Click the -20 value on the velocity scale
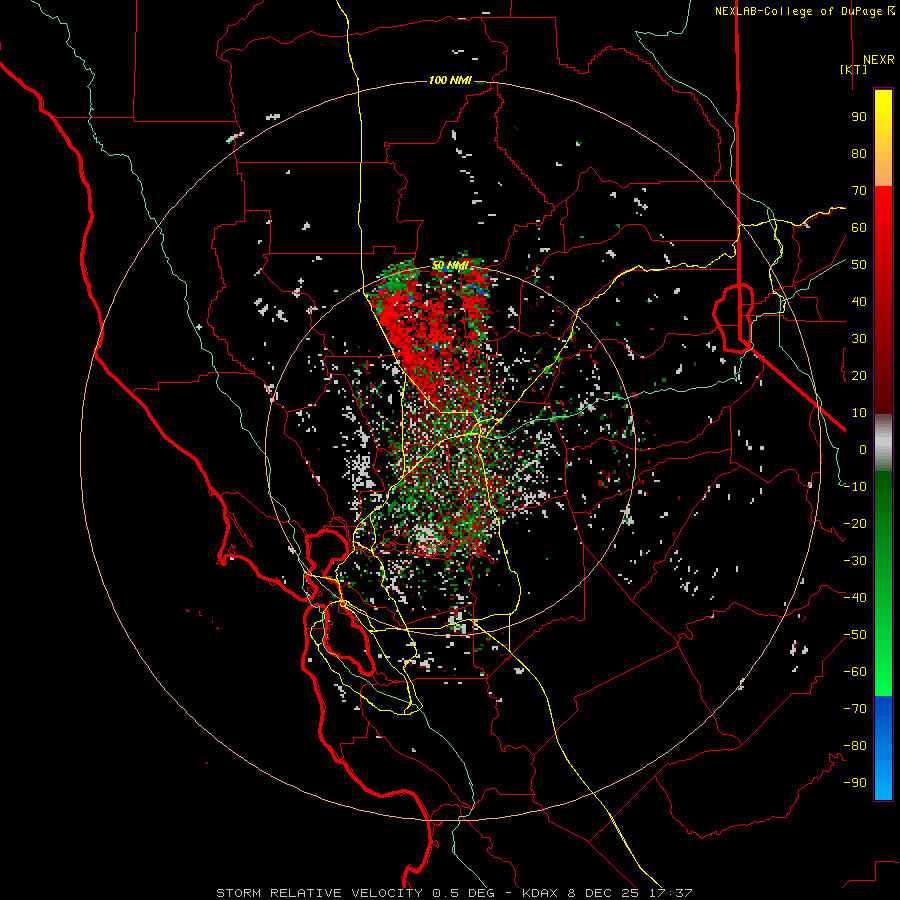 click(855, 523)
